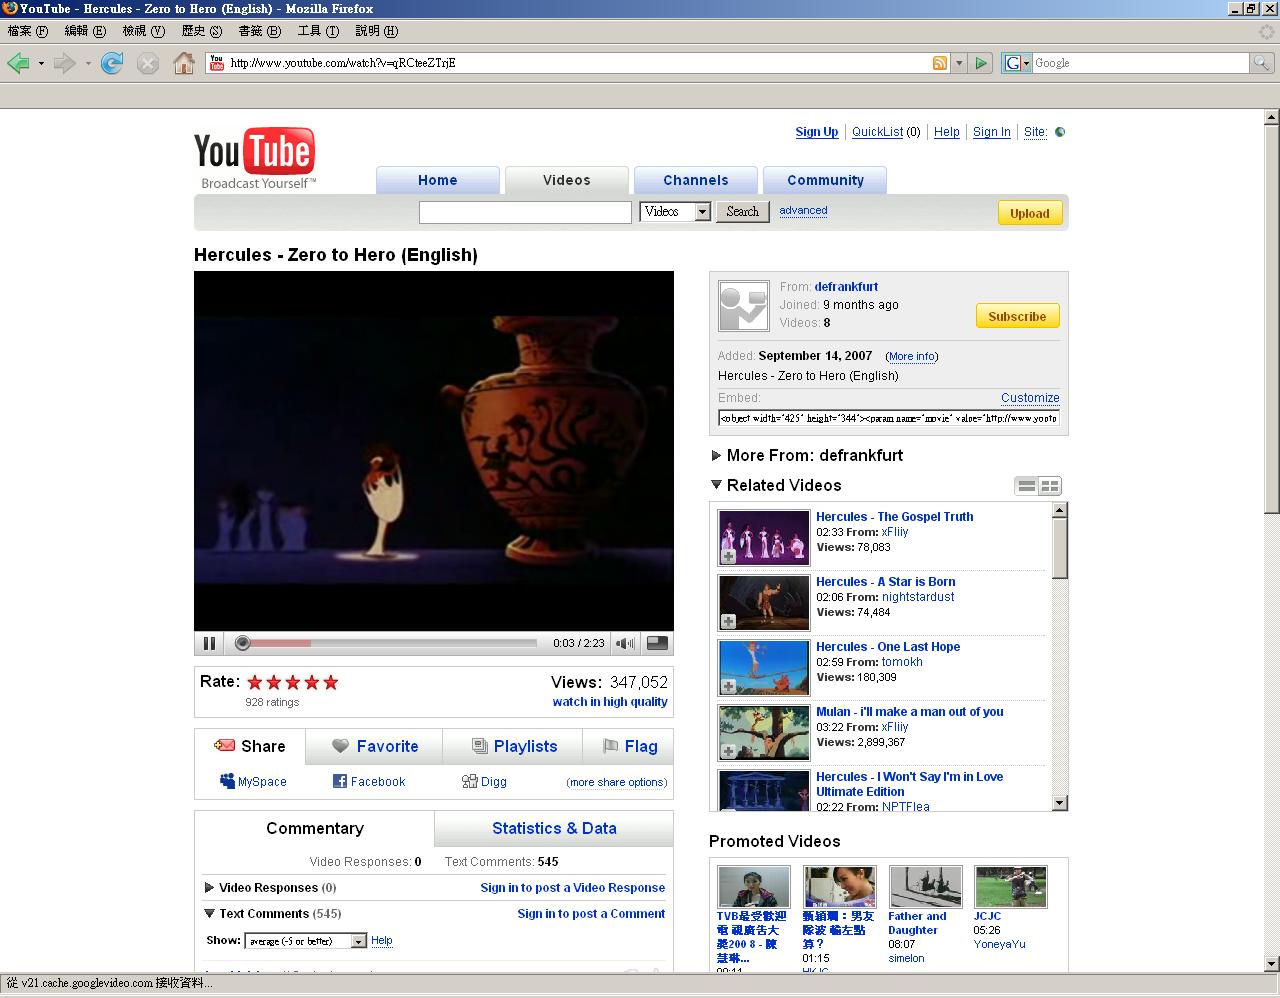The image size is (1280, 998).
Task: Open the 檔案 (File) menu
Action: click(28, 31)
